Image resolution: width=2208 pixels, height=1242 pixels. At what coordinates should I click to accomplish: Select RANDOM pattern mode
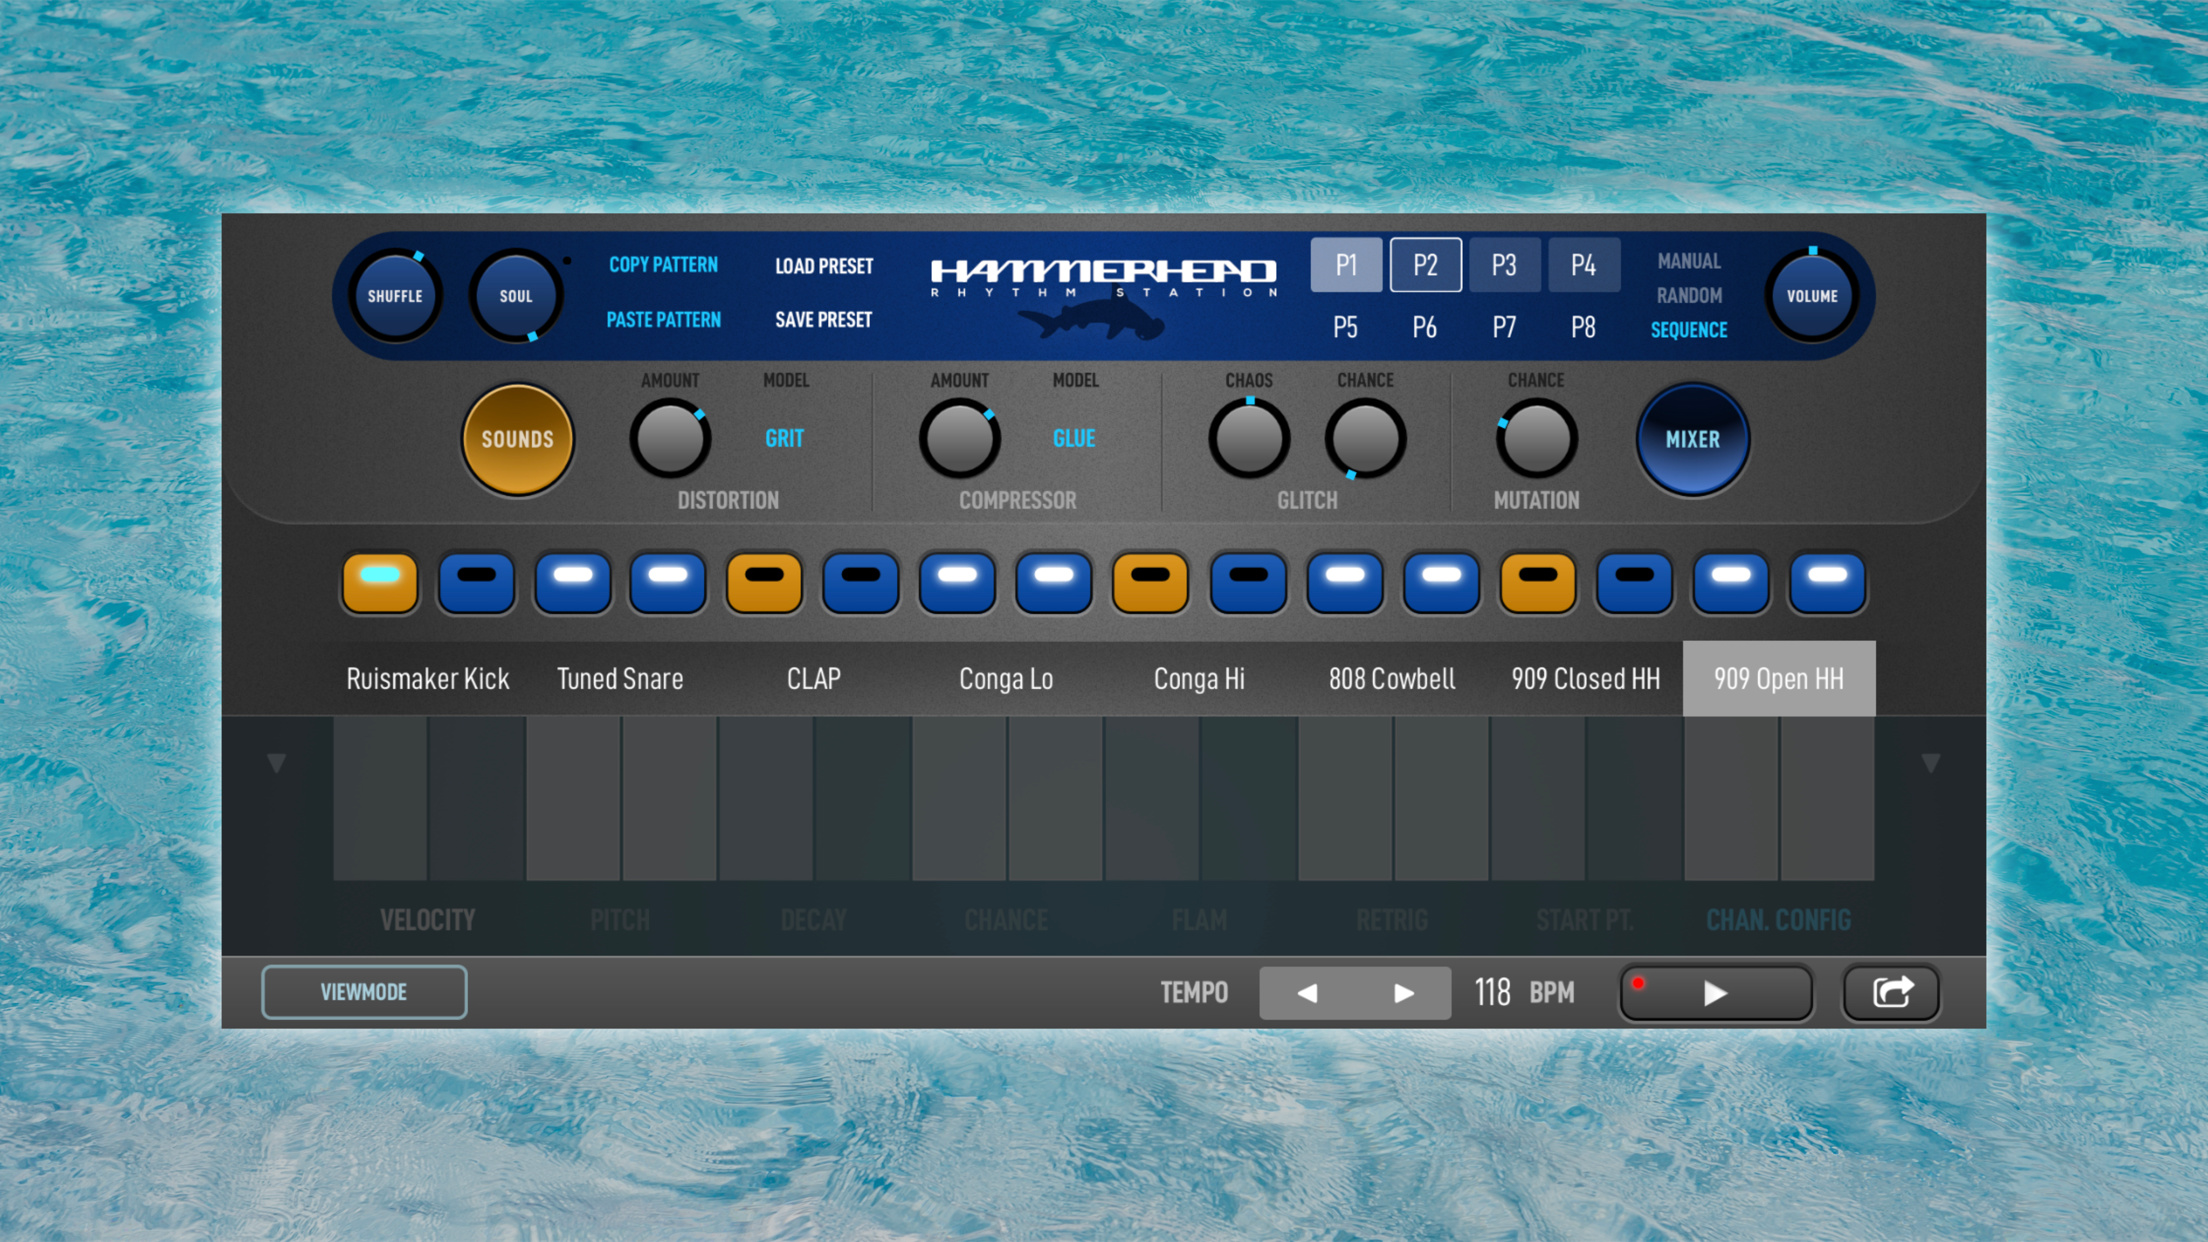click(x=1688, y=295)
